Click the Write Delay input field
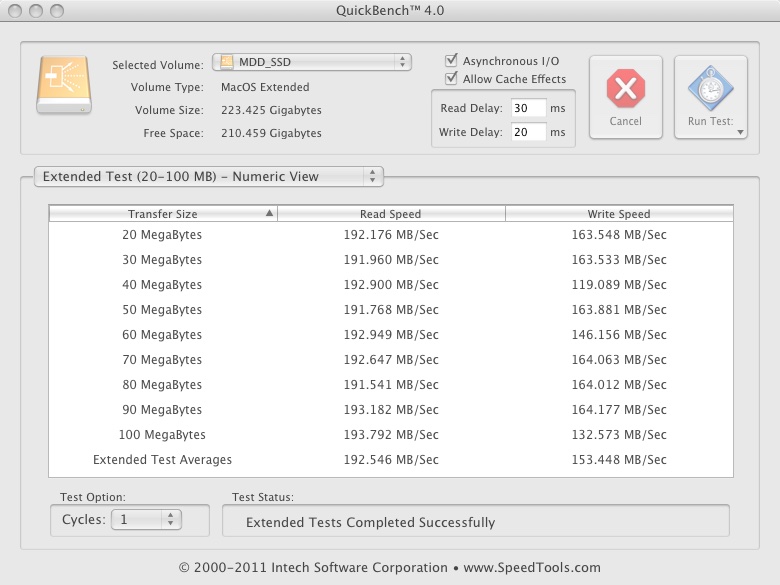Screen dimensions: 780x585 point(528,132)
